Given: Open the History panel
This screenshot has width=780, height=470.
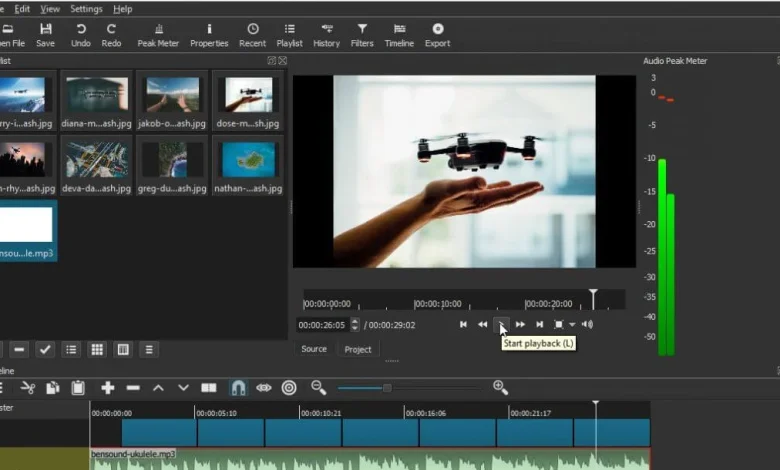Looking at the screenshot, I should [x=326, y=35].
